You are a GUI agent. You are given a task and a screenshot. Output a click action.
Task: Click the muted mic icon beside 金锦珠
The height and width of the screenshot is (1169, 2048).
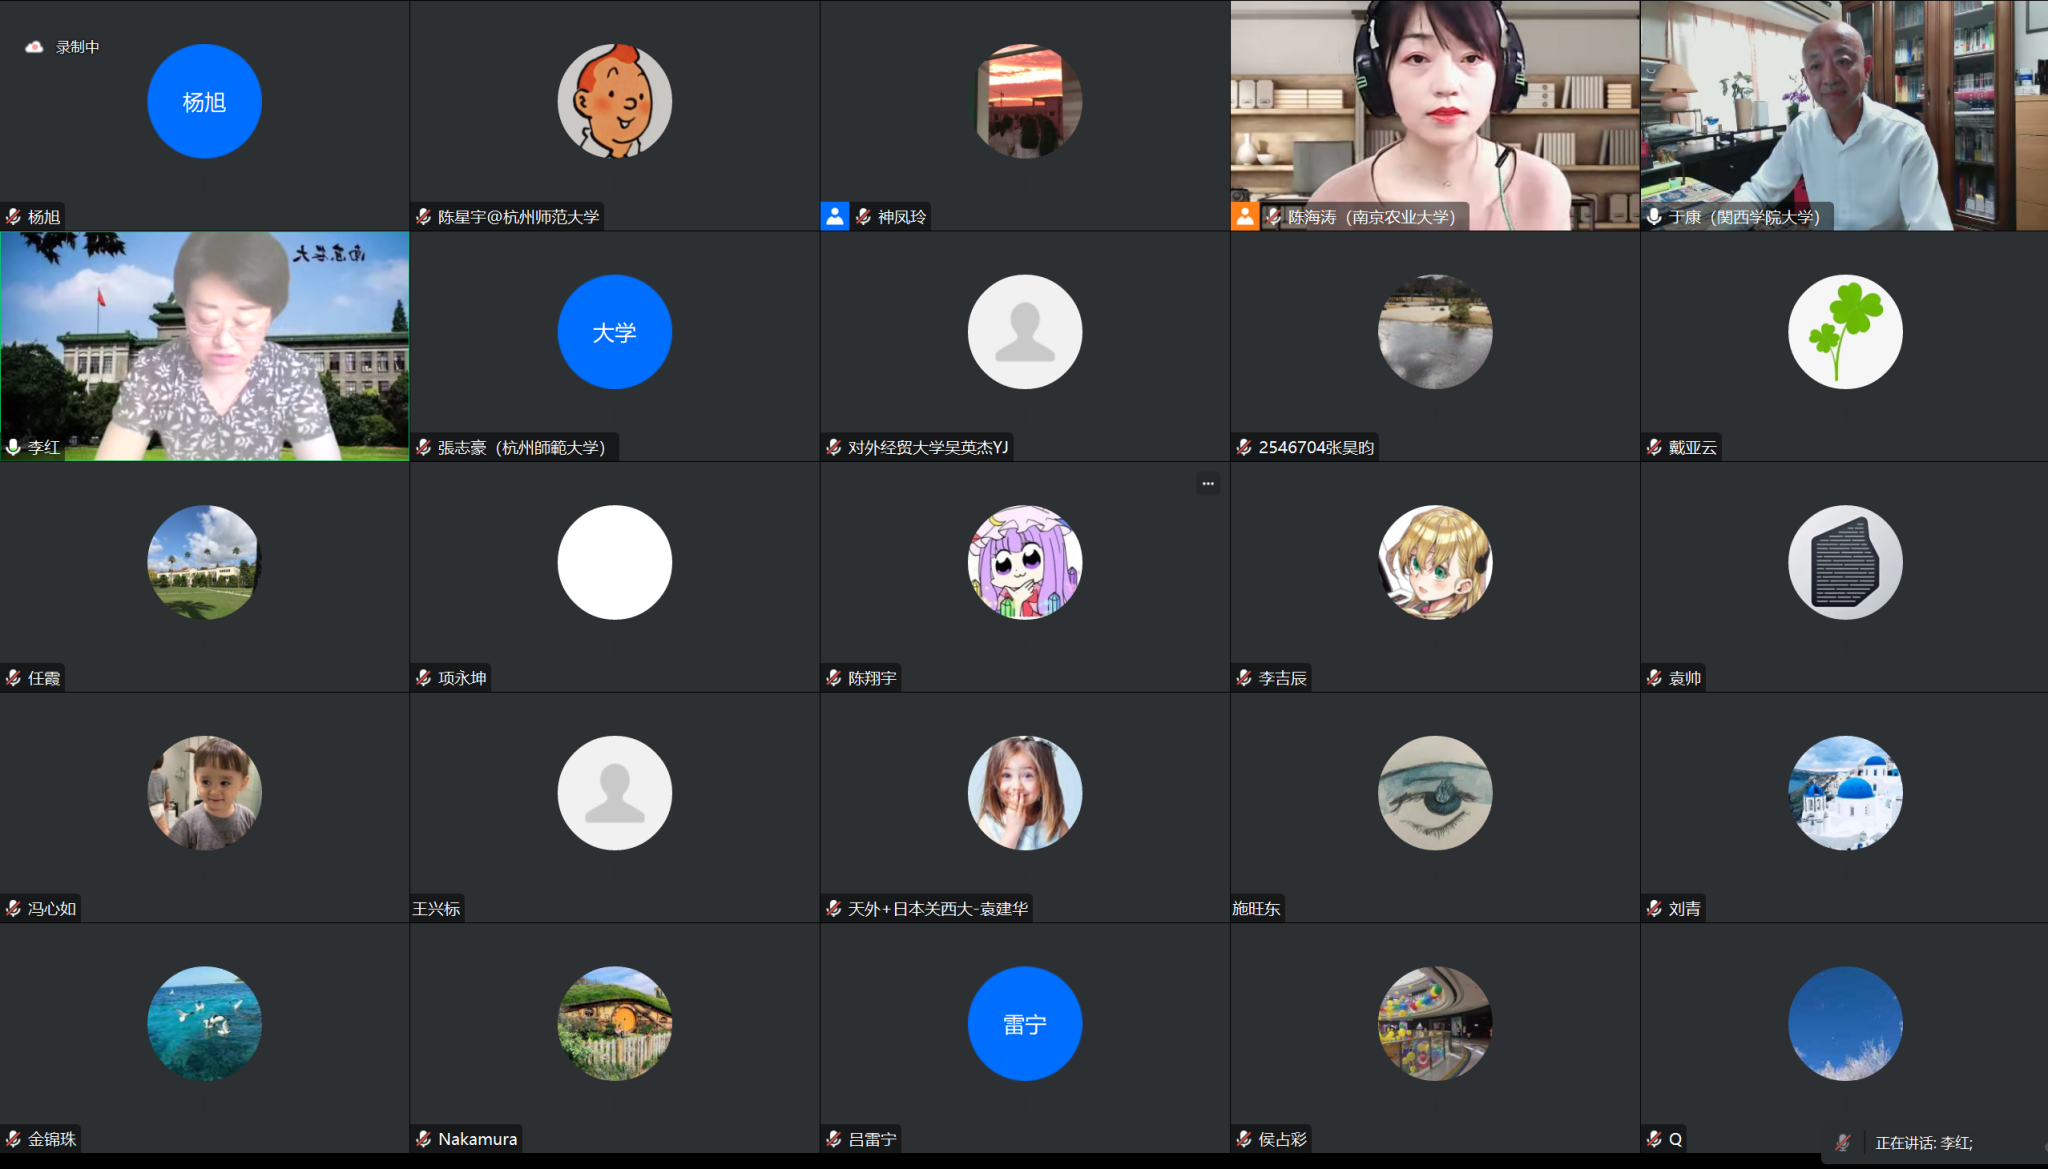[x=14, y=1139]
